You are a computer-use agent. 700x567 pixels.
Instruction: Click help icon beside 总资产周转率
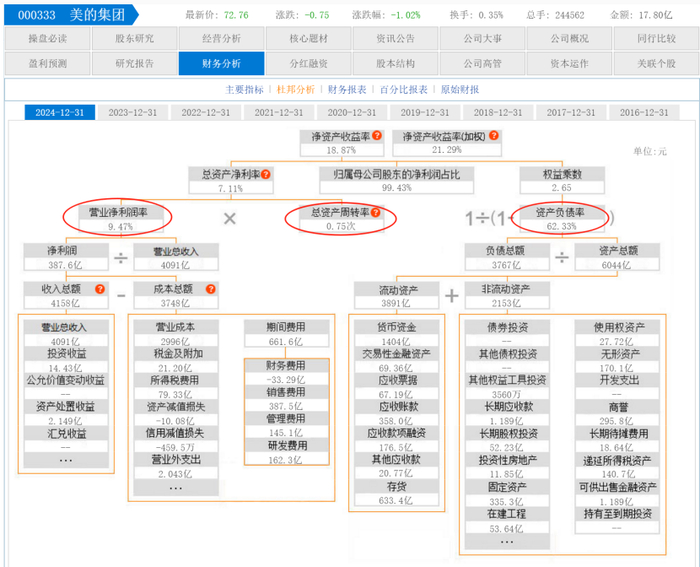tap(376, 213)
